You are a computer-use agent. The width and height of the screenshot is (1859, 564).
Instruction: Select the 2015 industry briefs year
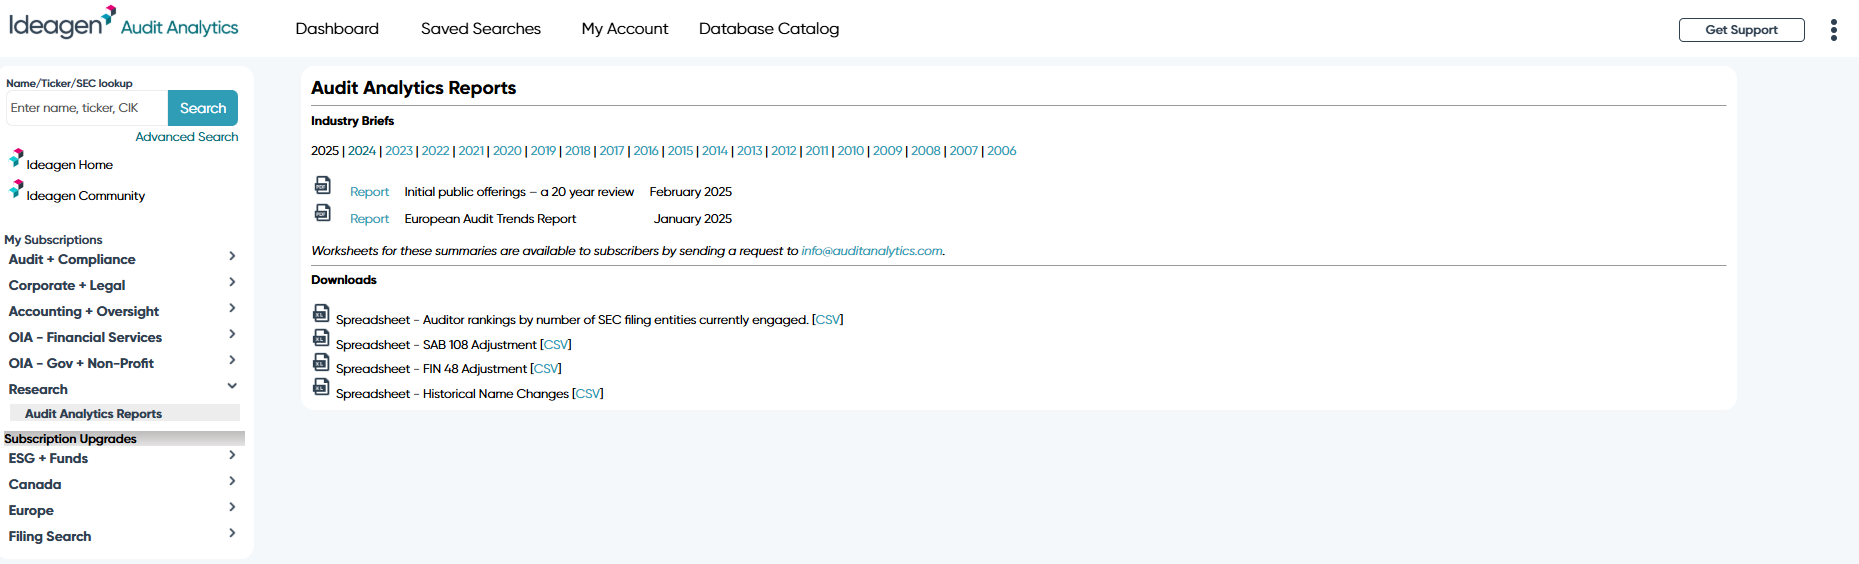680,151
